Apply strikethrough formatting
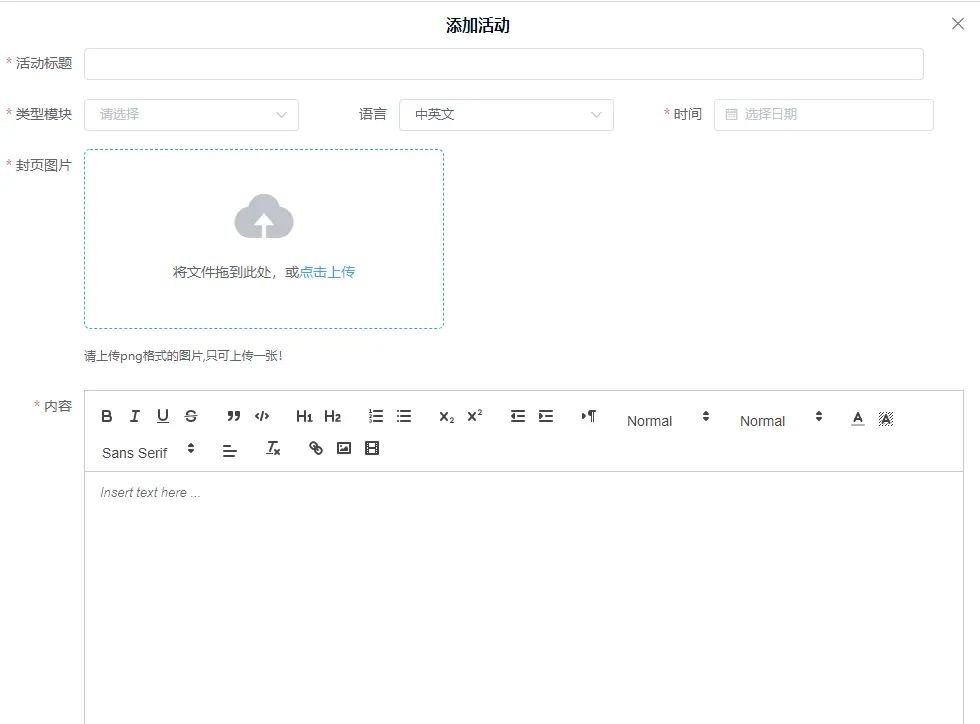The width and height of the screenshot is (980, 724). point(188,416)
